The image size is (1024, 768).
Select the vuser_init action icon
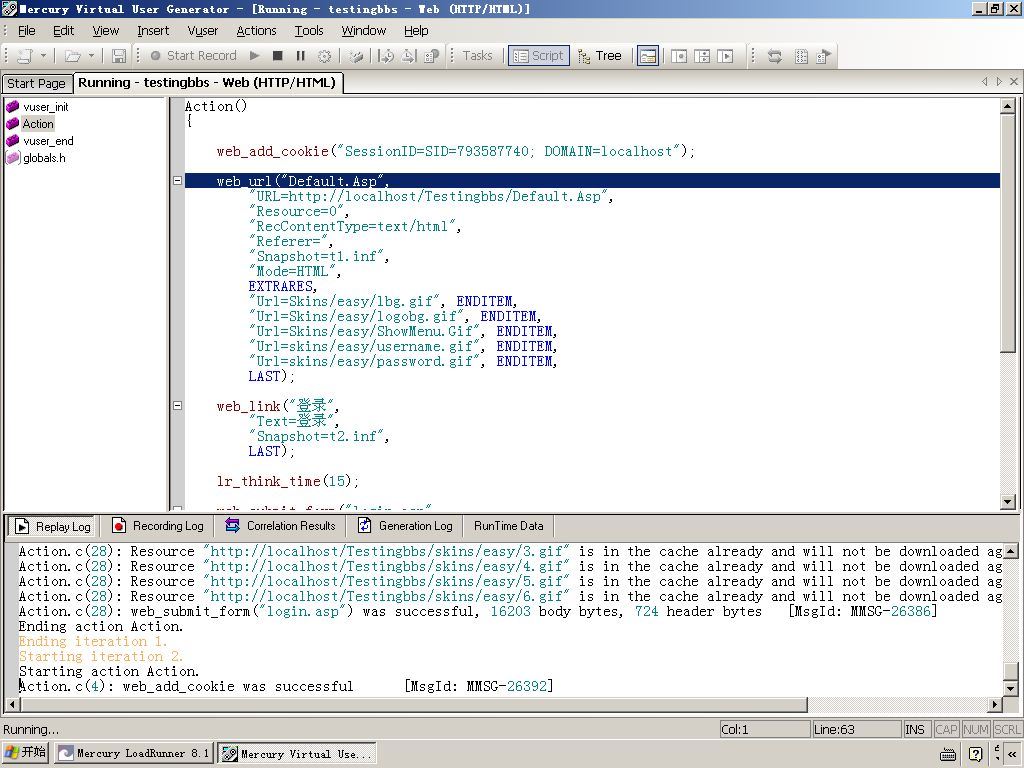[13, 107]
